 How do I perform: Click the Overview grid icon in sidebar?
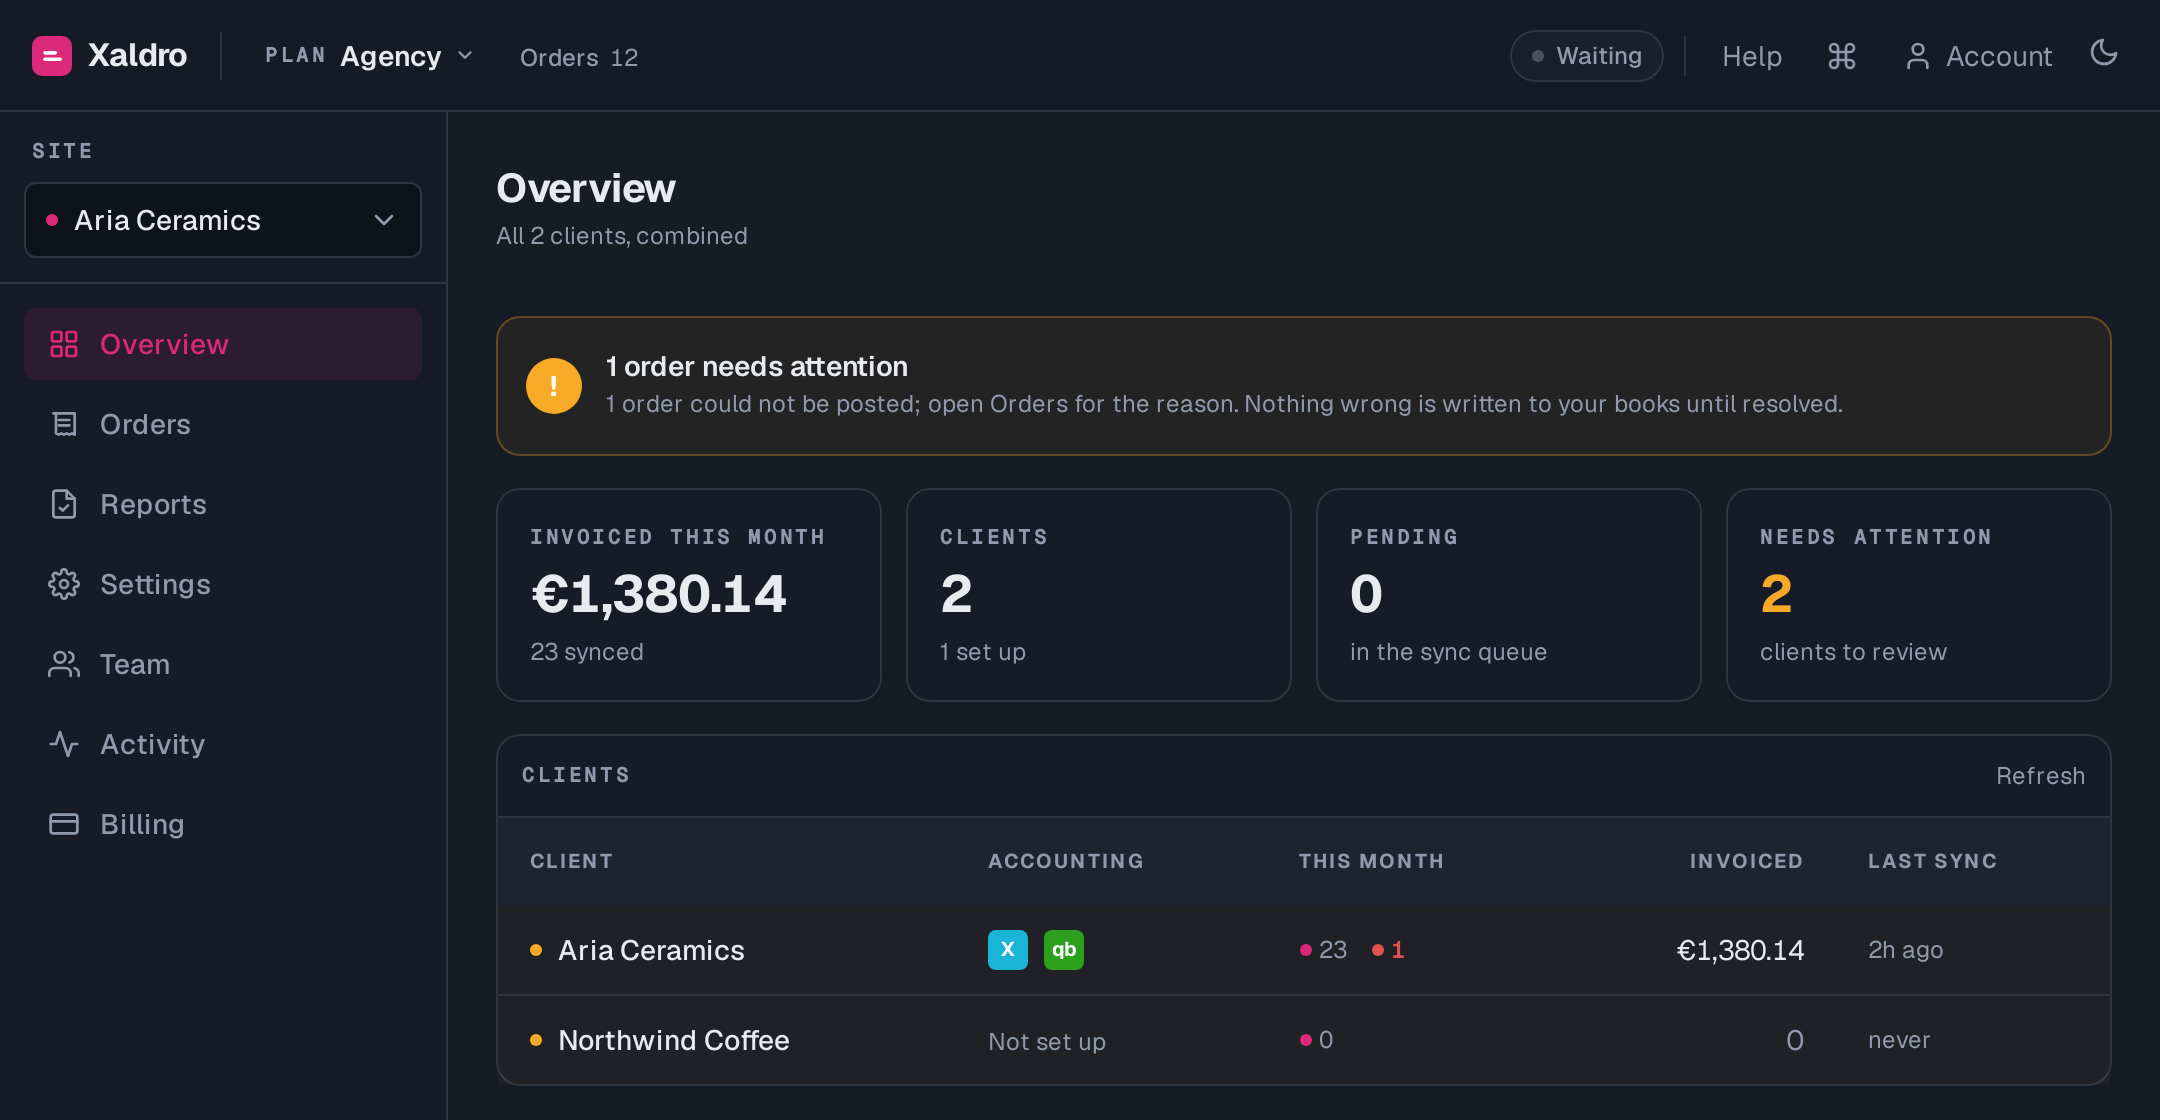coord(64,344)
